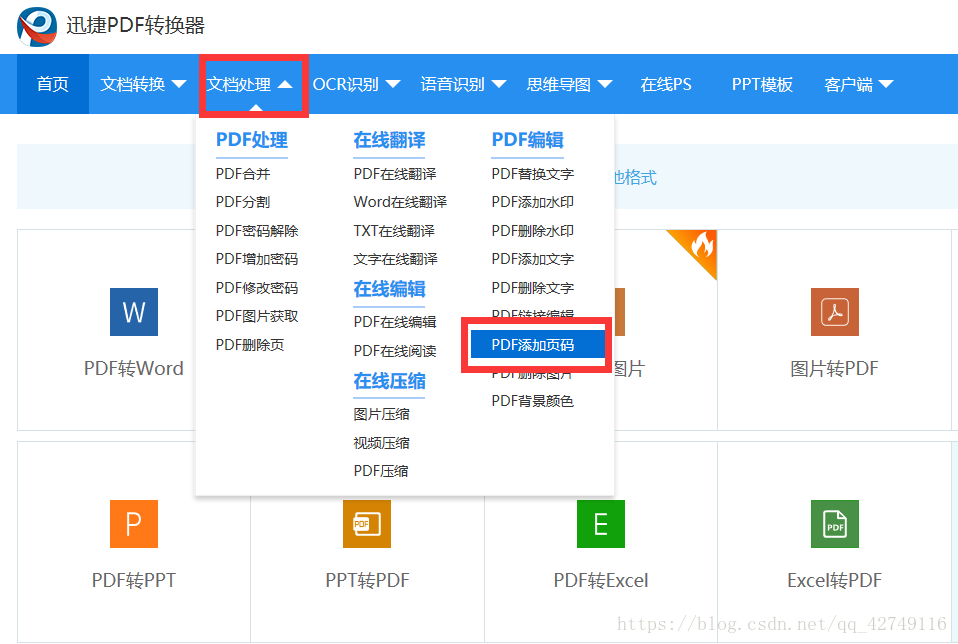Click highlighted PDF添加页码 entry

tap(538, 345)
